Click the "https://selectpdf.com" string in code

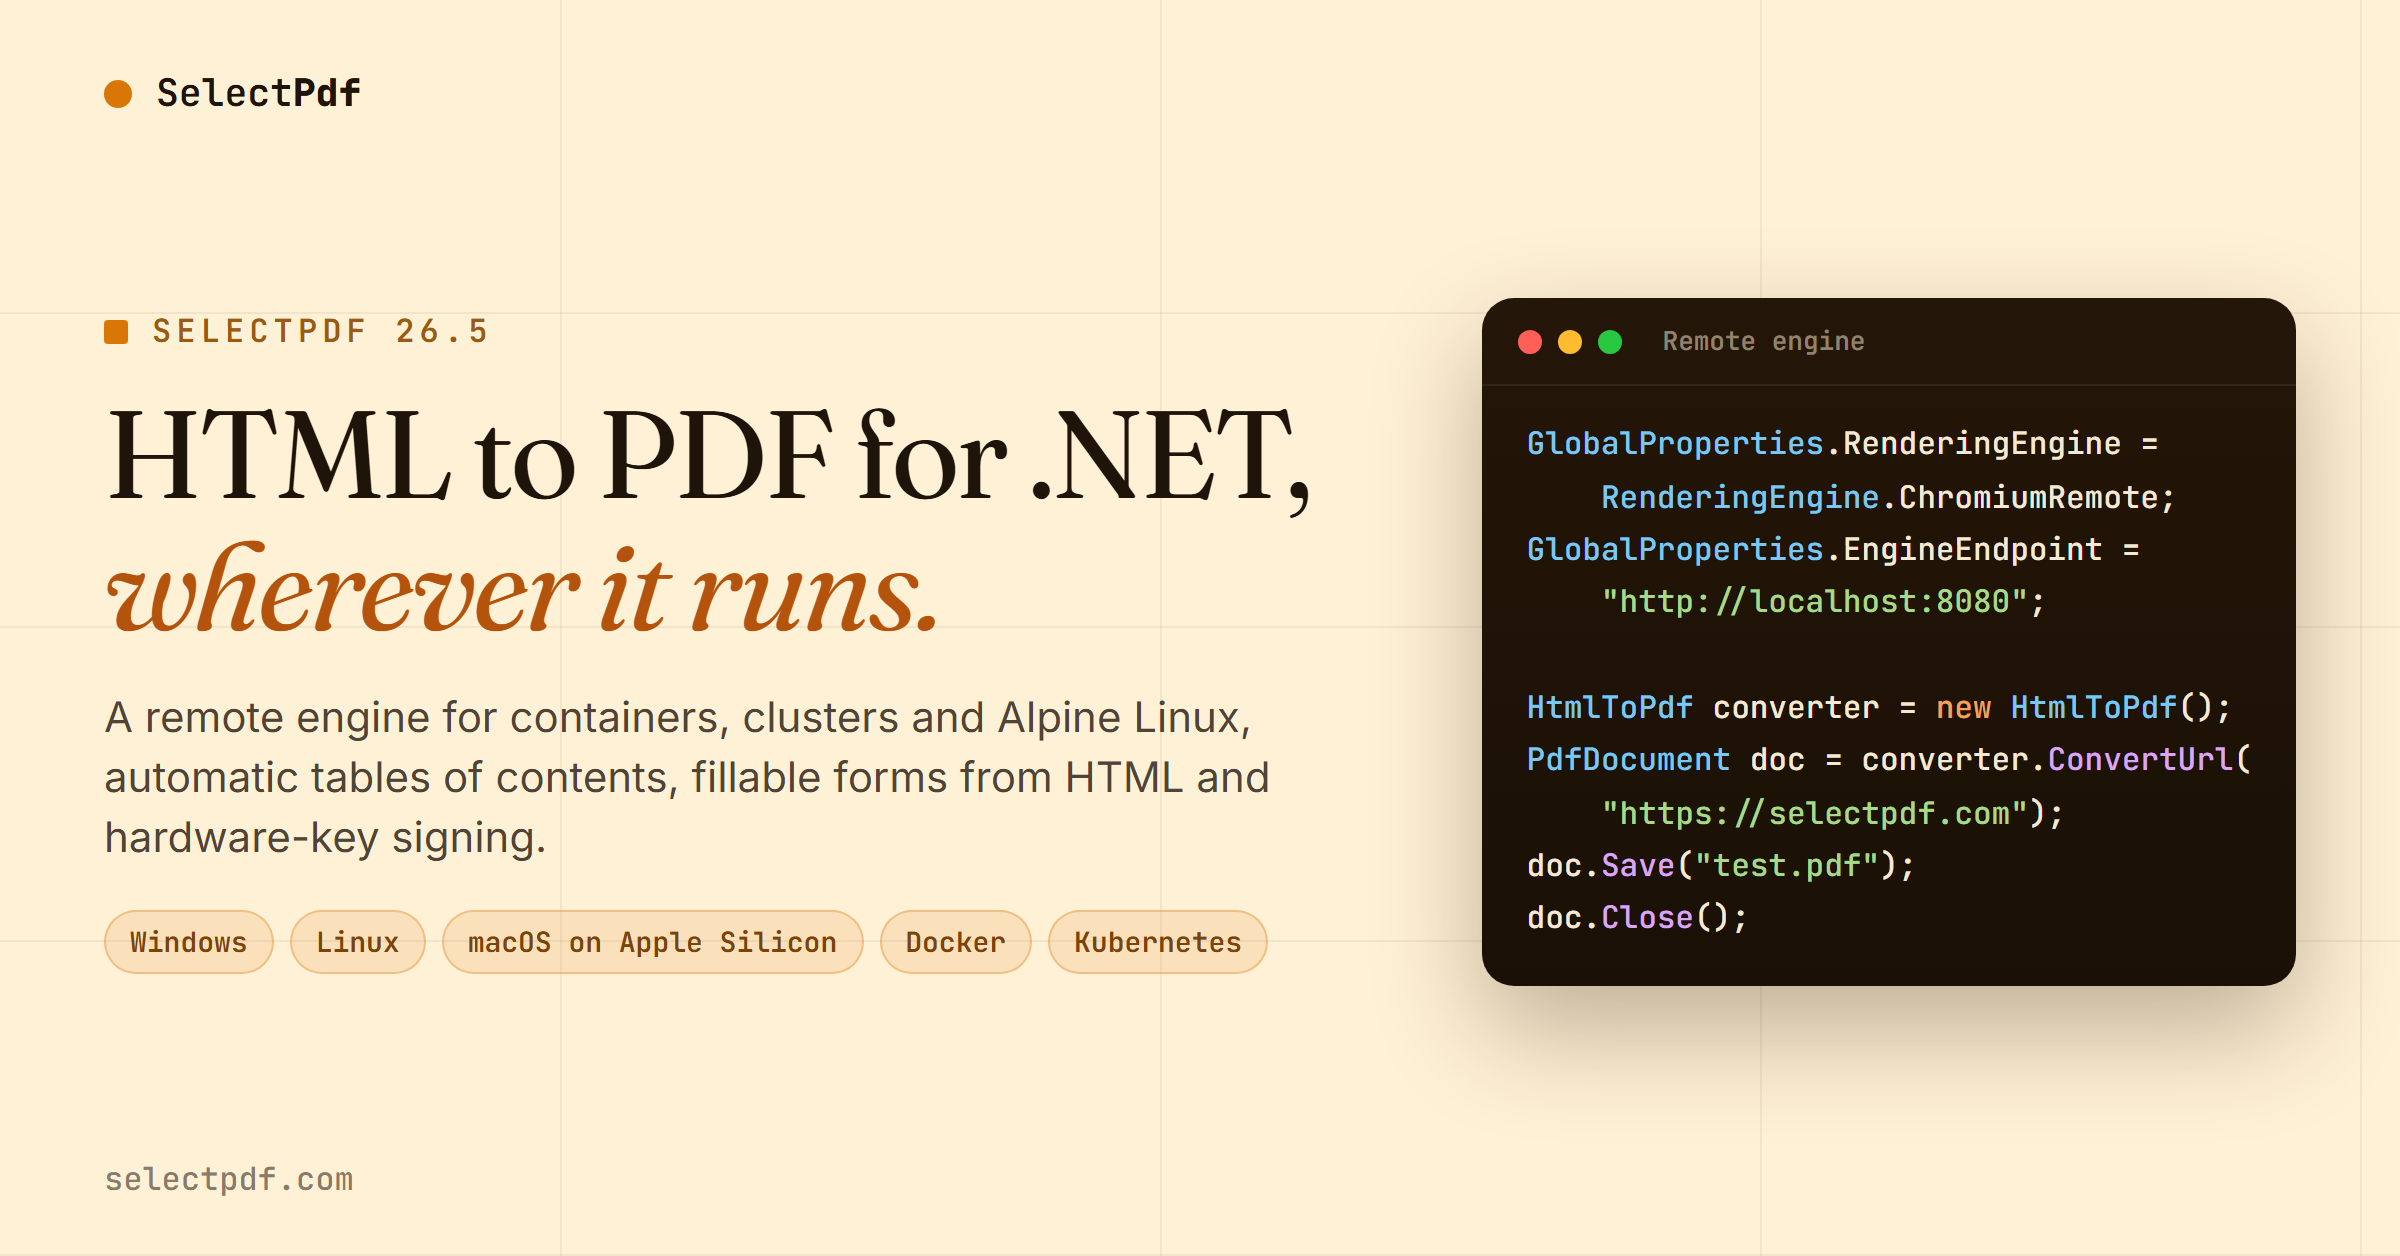tap(1814, 813)
